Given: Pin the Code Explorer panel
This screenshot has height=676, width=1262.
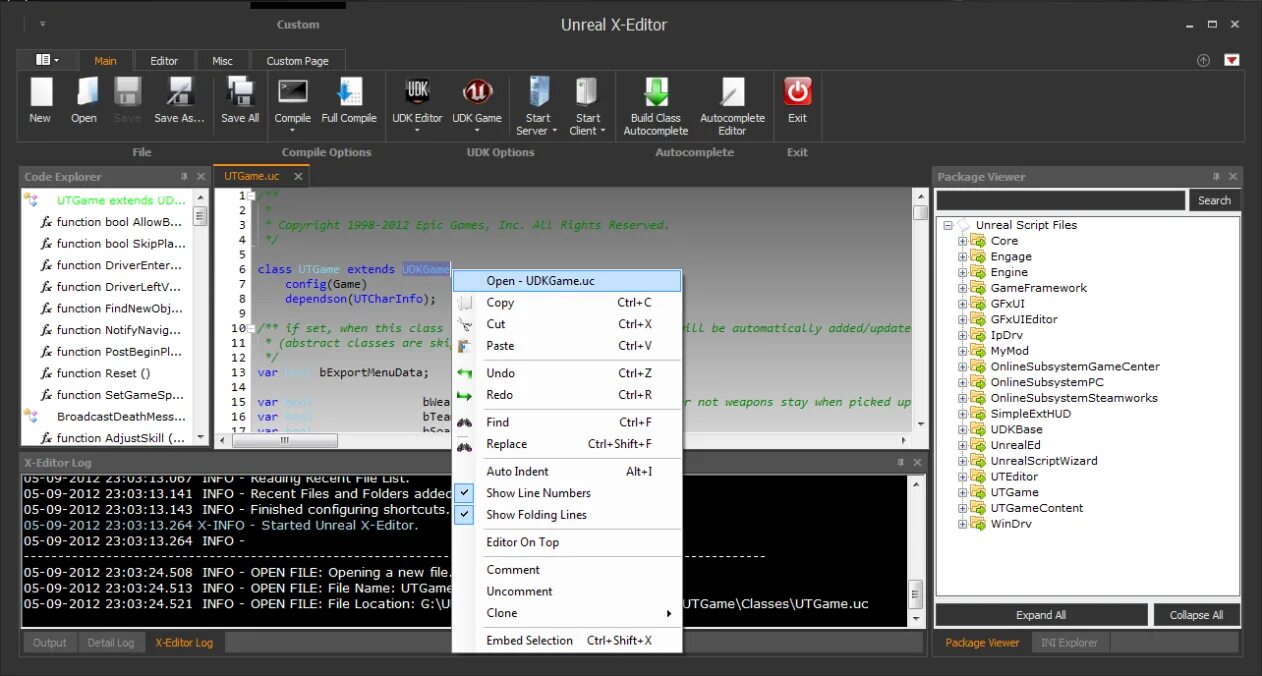Looking at the screenshot, I should 184,177.
